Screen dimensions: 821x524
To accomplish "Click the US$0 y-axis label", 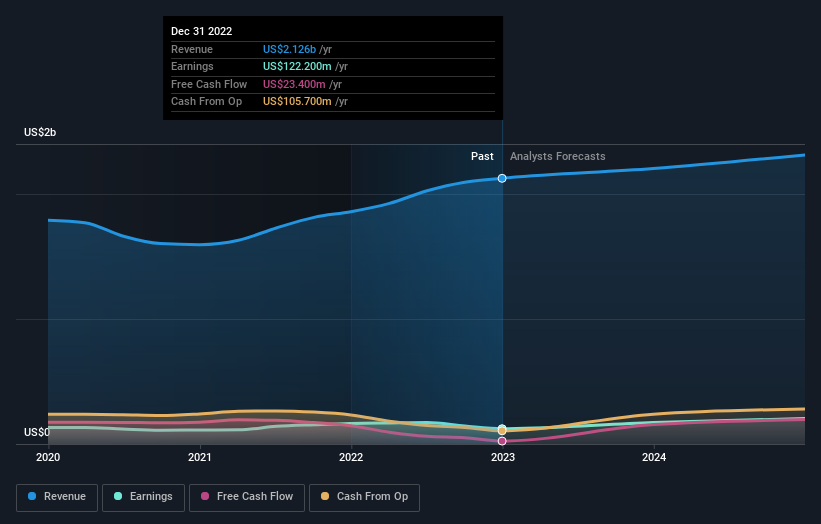I will [x=37, y=432].
